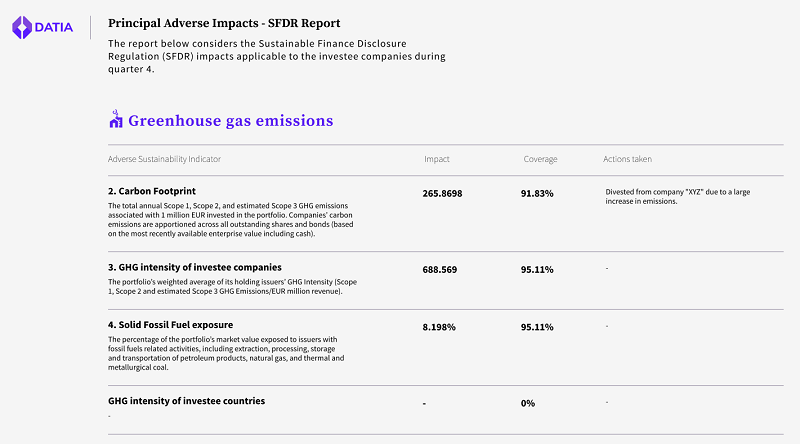Click the factory icon beside Greenhouse gas emissions
800x444 pixels.
pos(115,120)
